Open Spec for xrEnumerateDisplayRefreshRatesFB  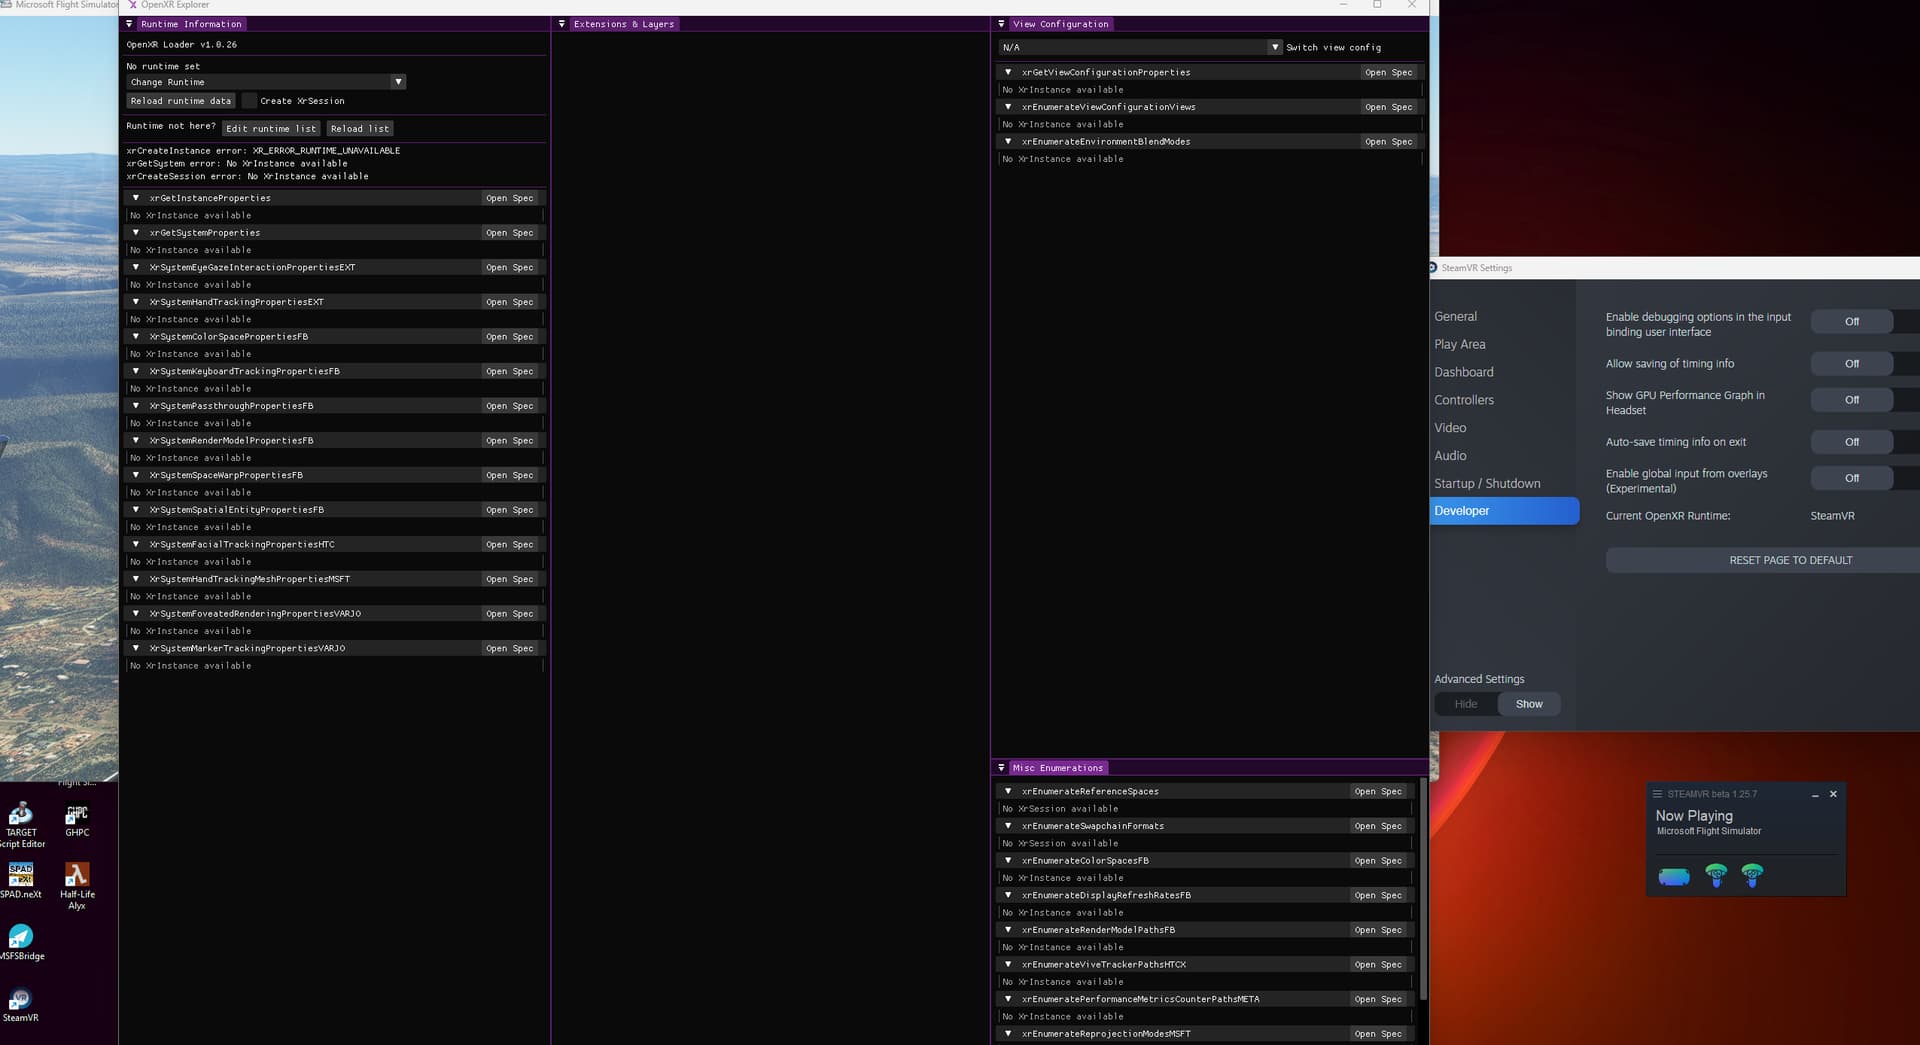pos(1378,896)
